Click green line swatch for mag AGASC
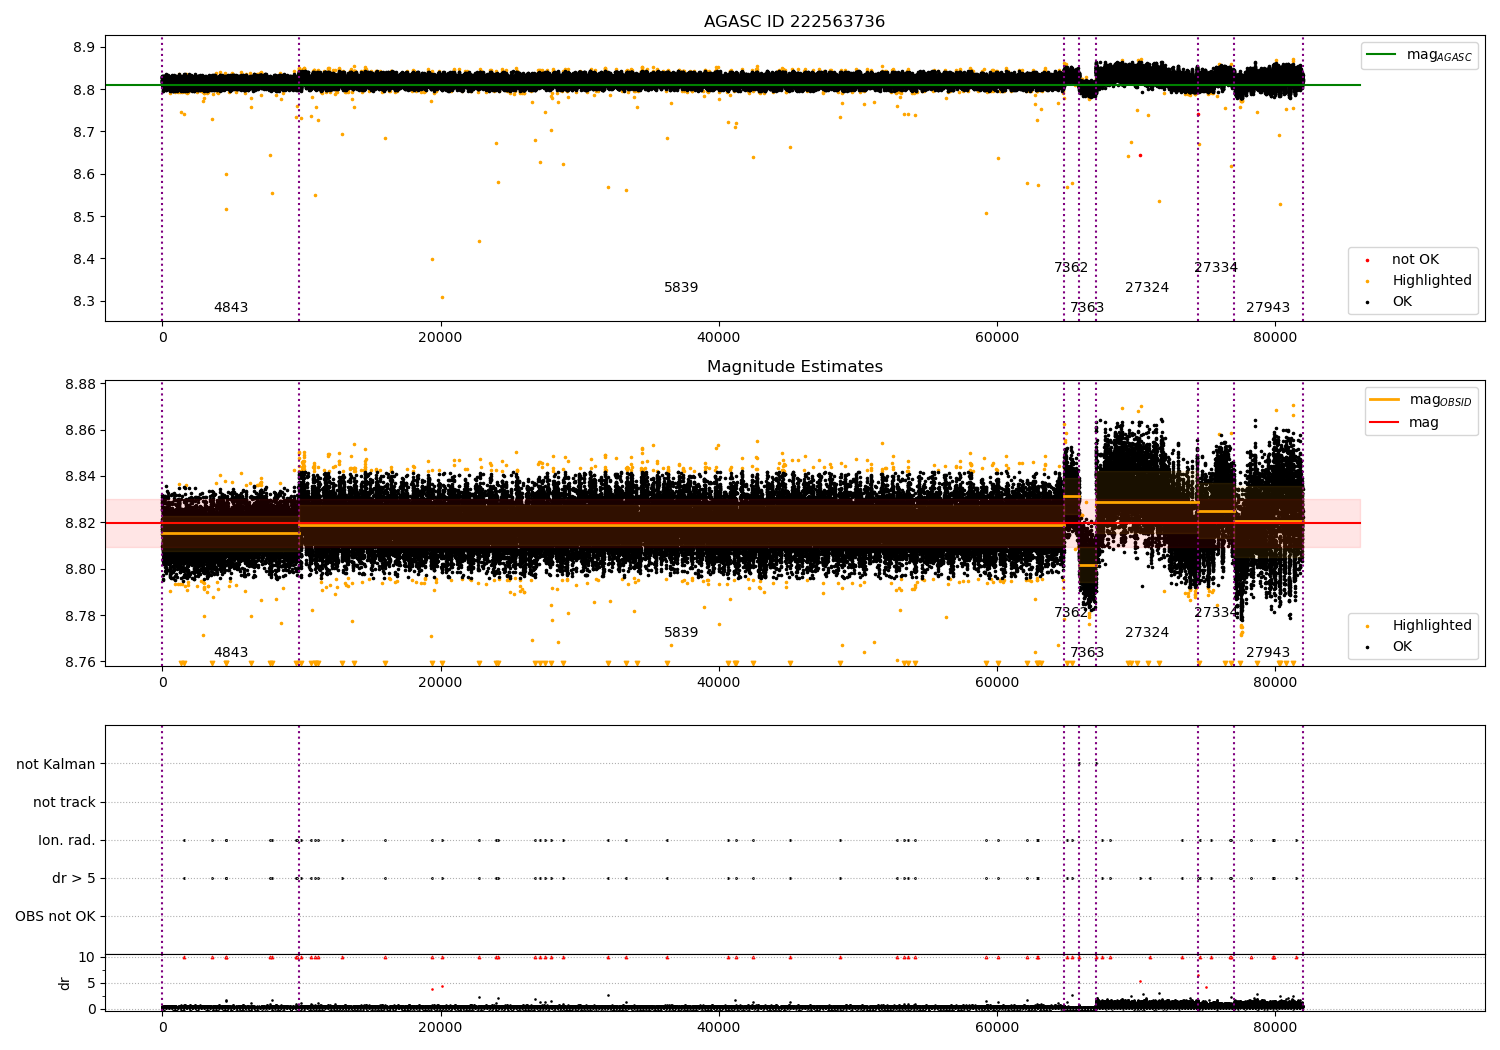The image size is (1500, 1050). coord(1382,55)
